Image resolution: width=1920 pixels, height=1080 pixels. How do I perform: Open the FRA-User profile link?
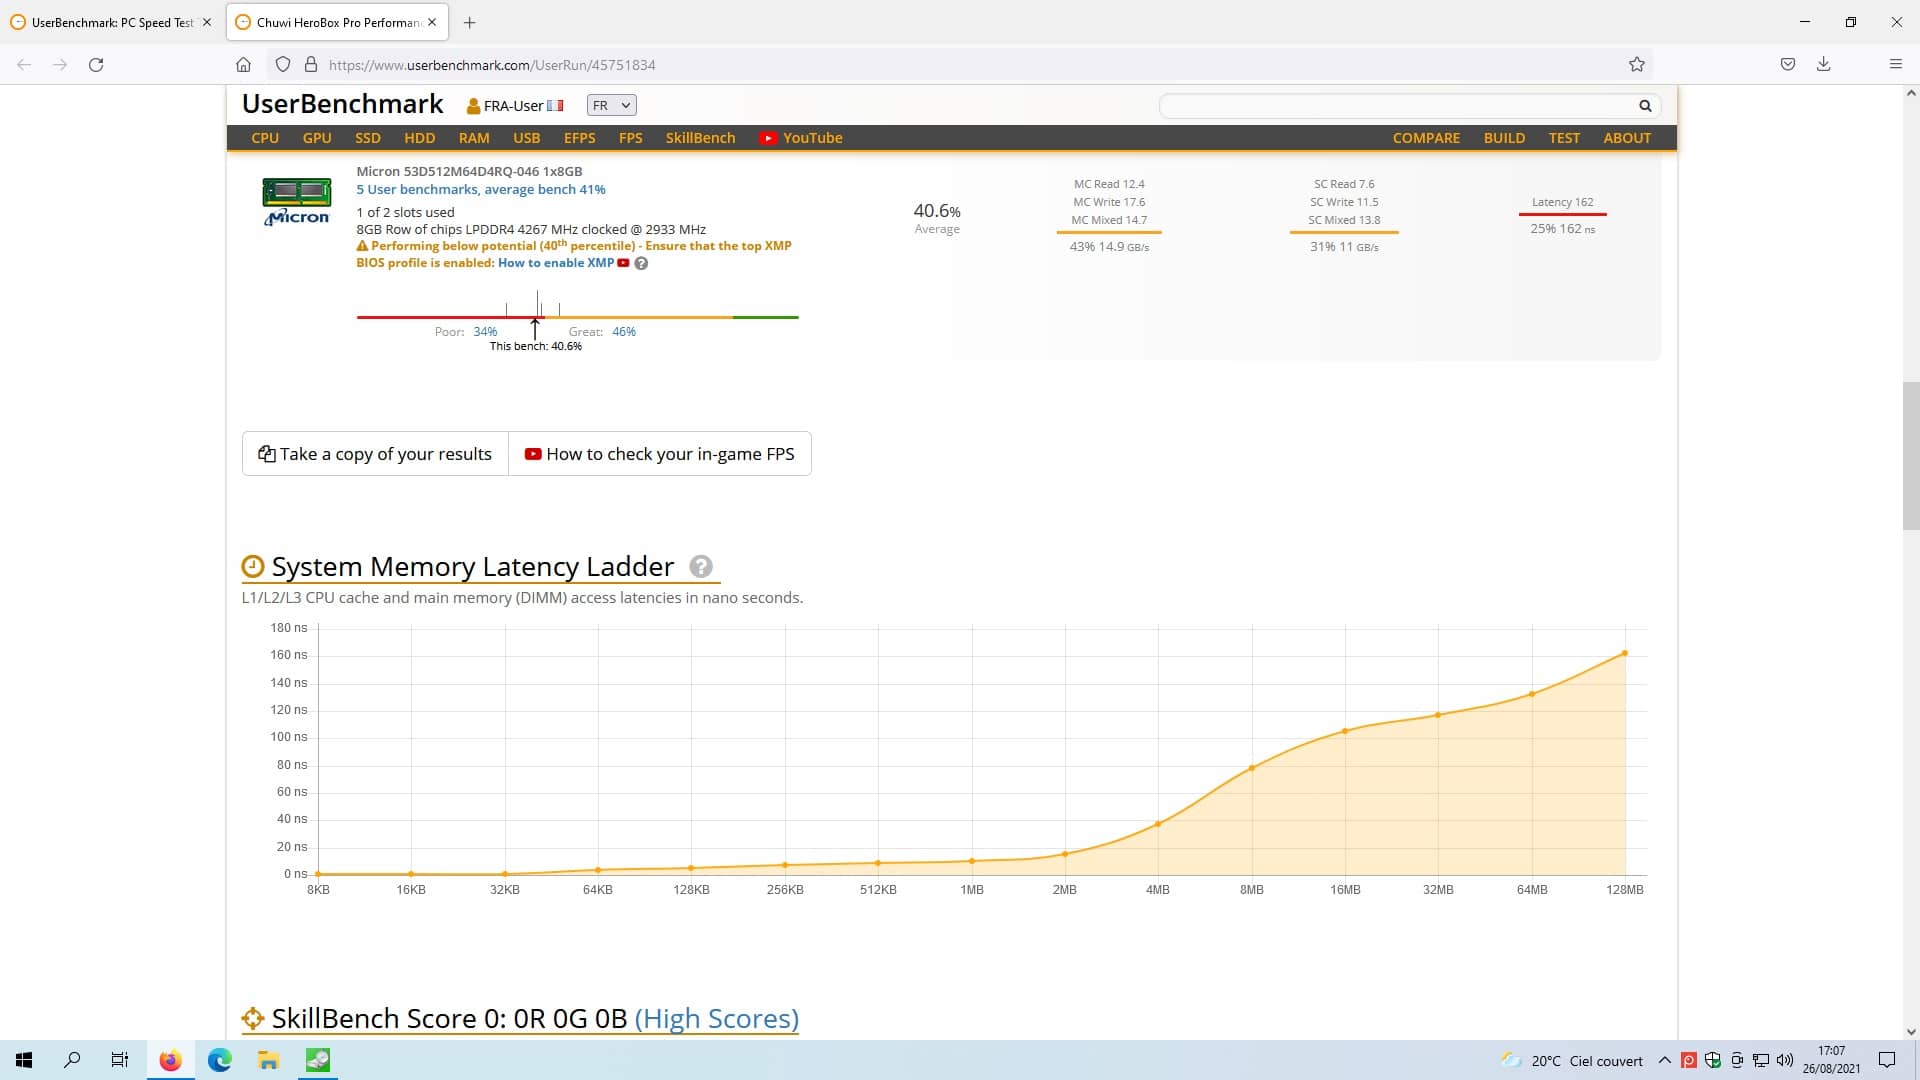515,105
